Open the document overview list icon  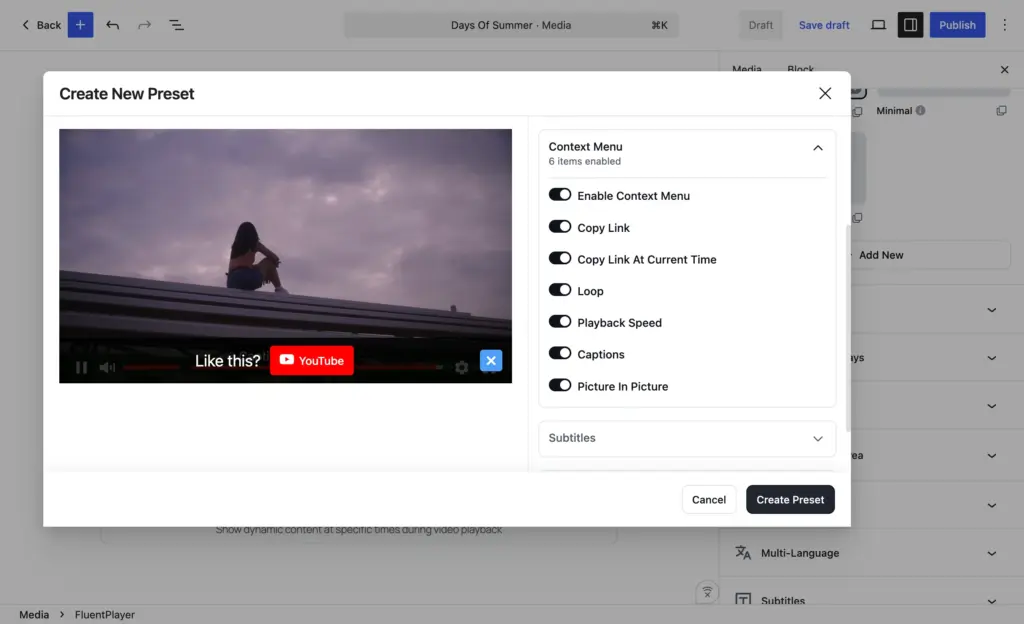176,25
